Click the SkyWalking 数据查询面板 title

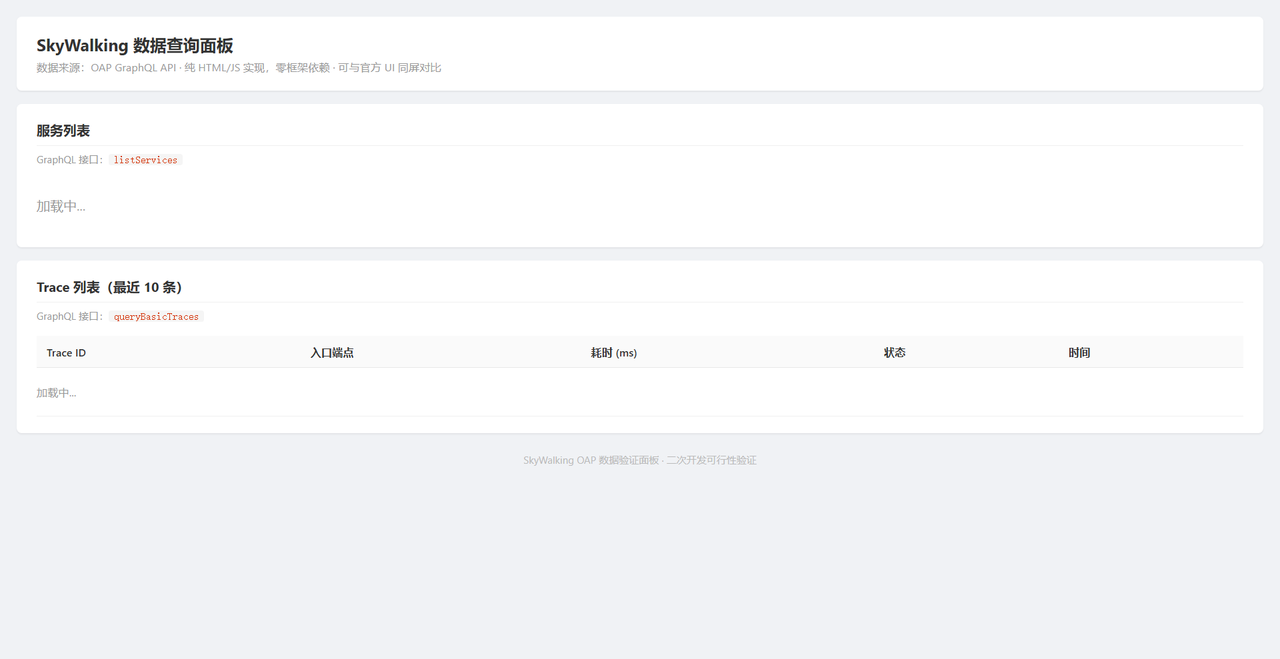(135, 45)
